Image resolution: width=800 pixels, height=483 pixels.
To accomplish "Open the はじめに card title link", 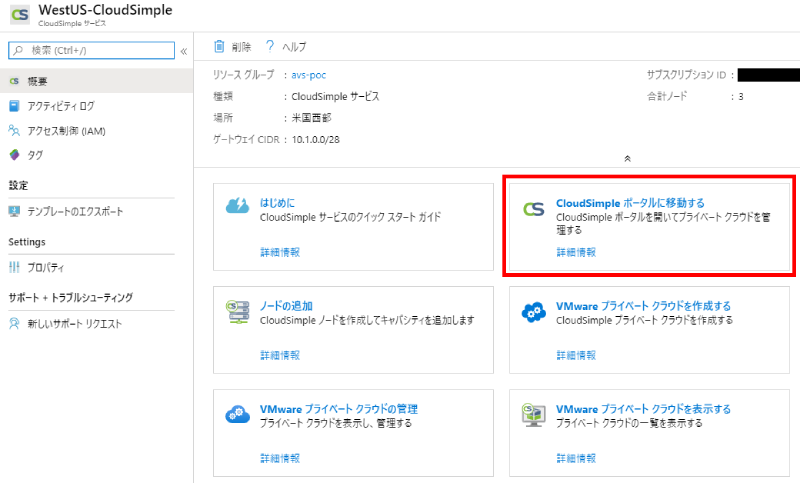I will click(x=277, y=202).
